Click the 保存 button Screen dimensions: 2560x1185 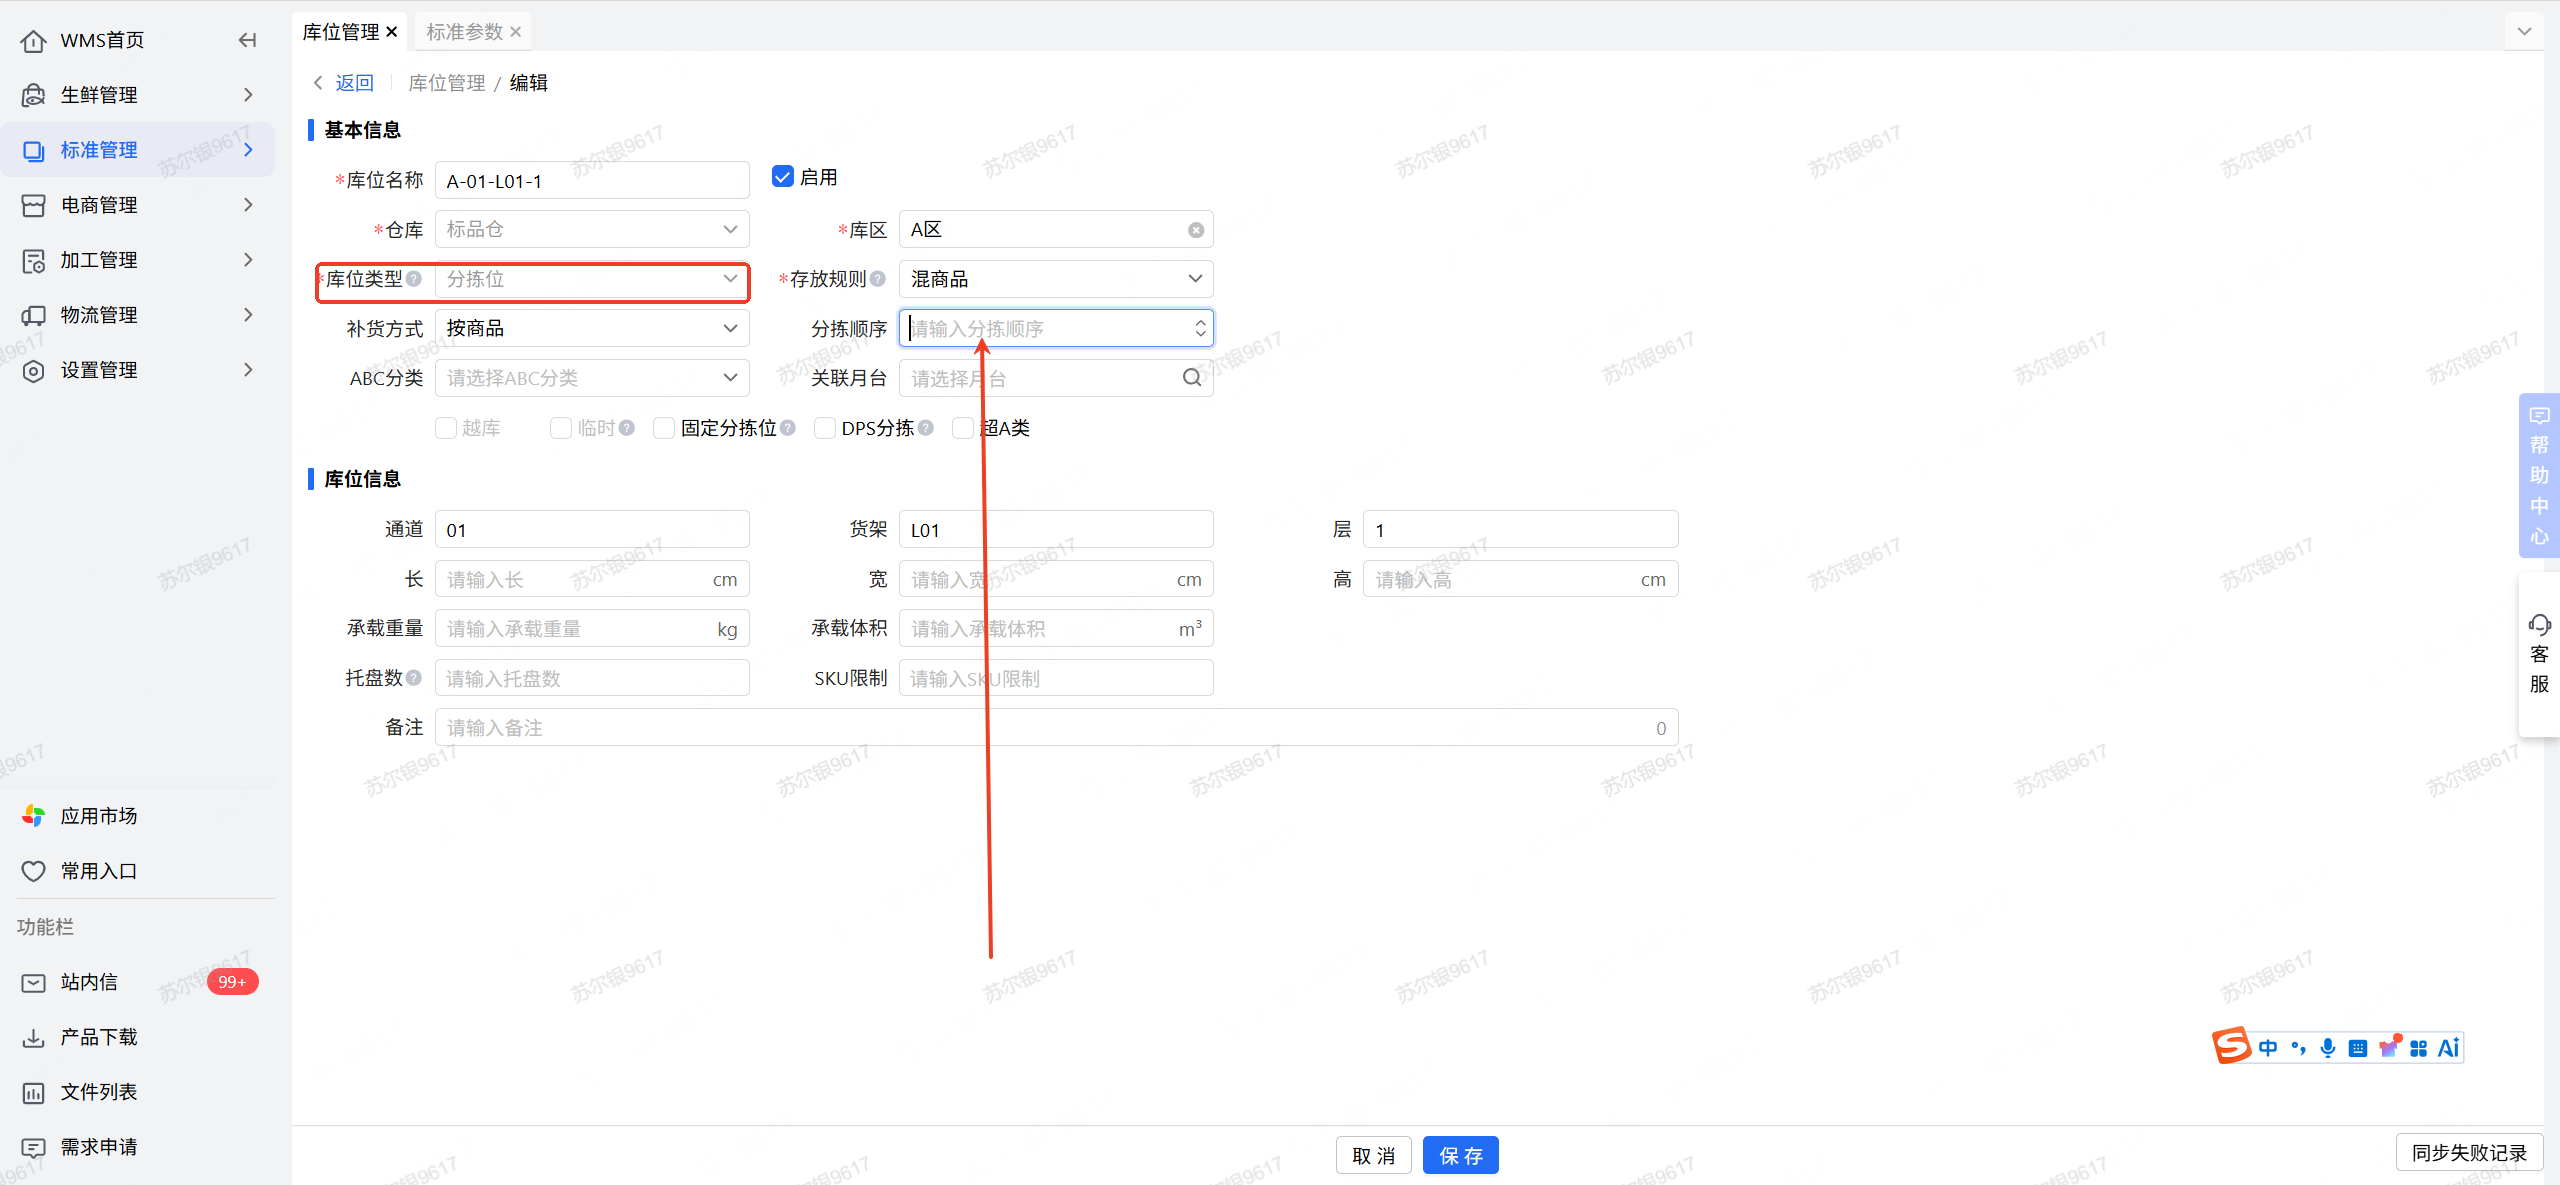pyautogui.click(x=1459, y=1155)
